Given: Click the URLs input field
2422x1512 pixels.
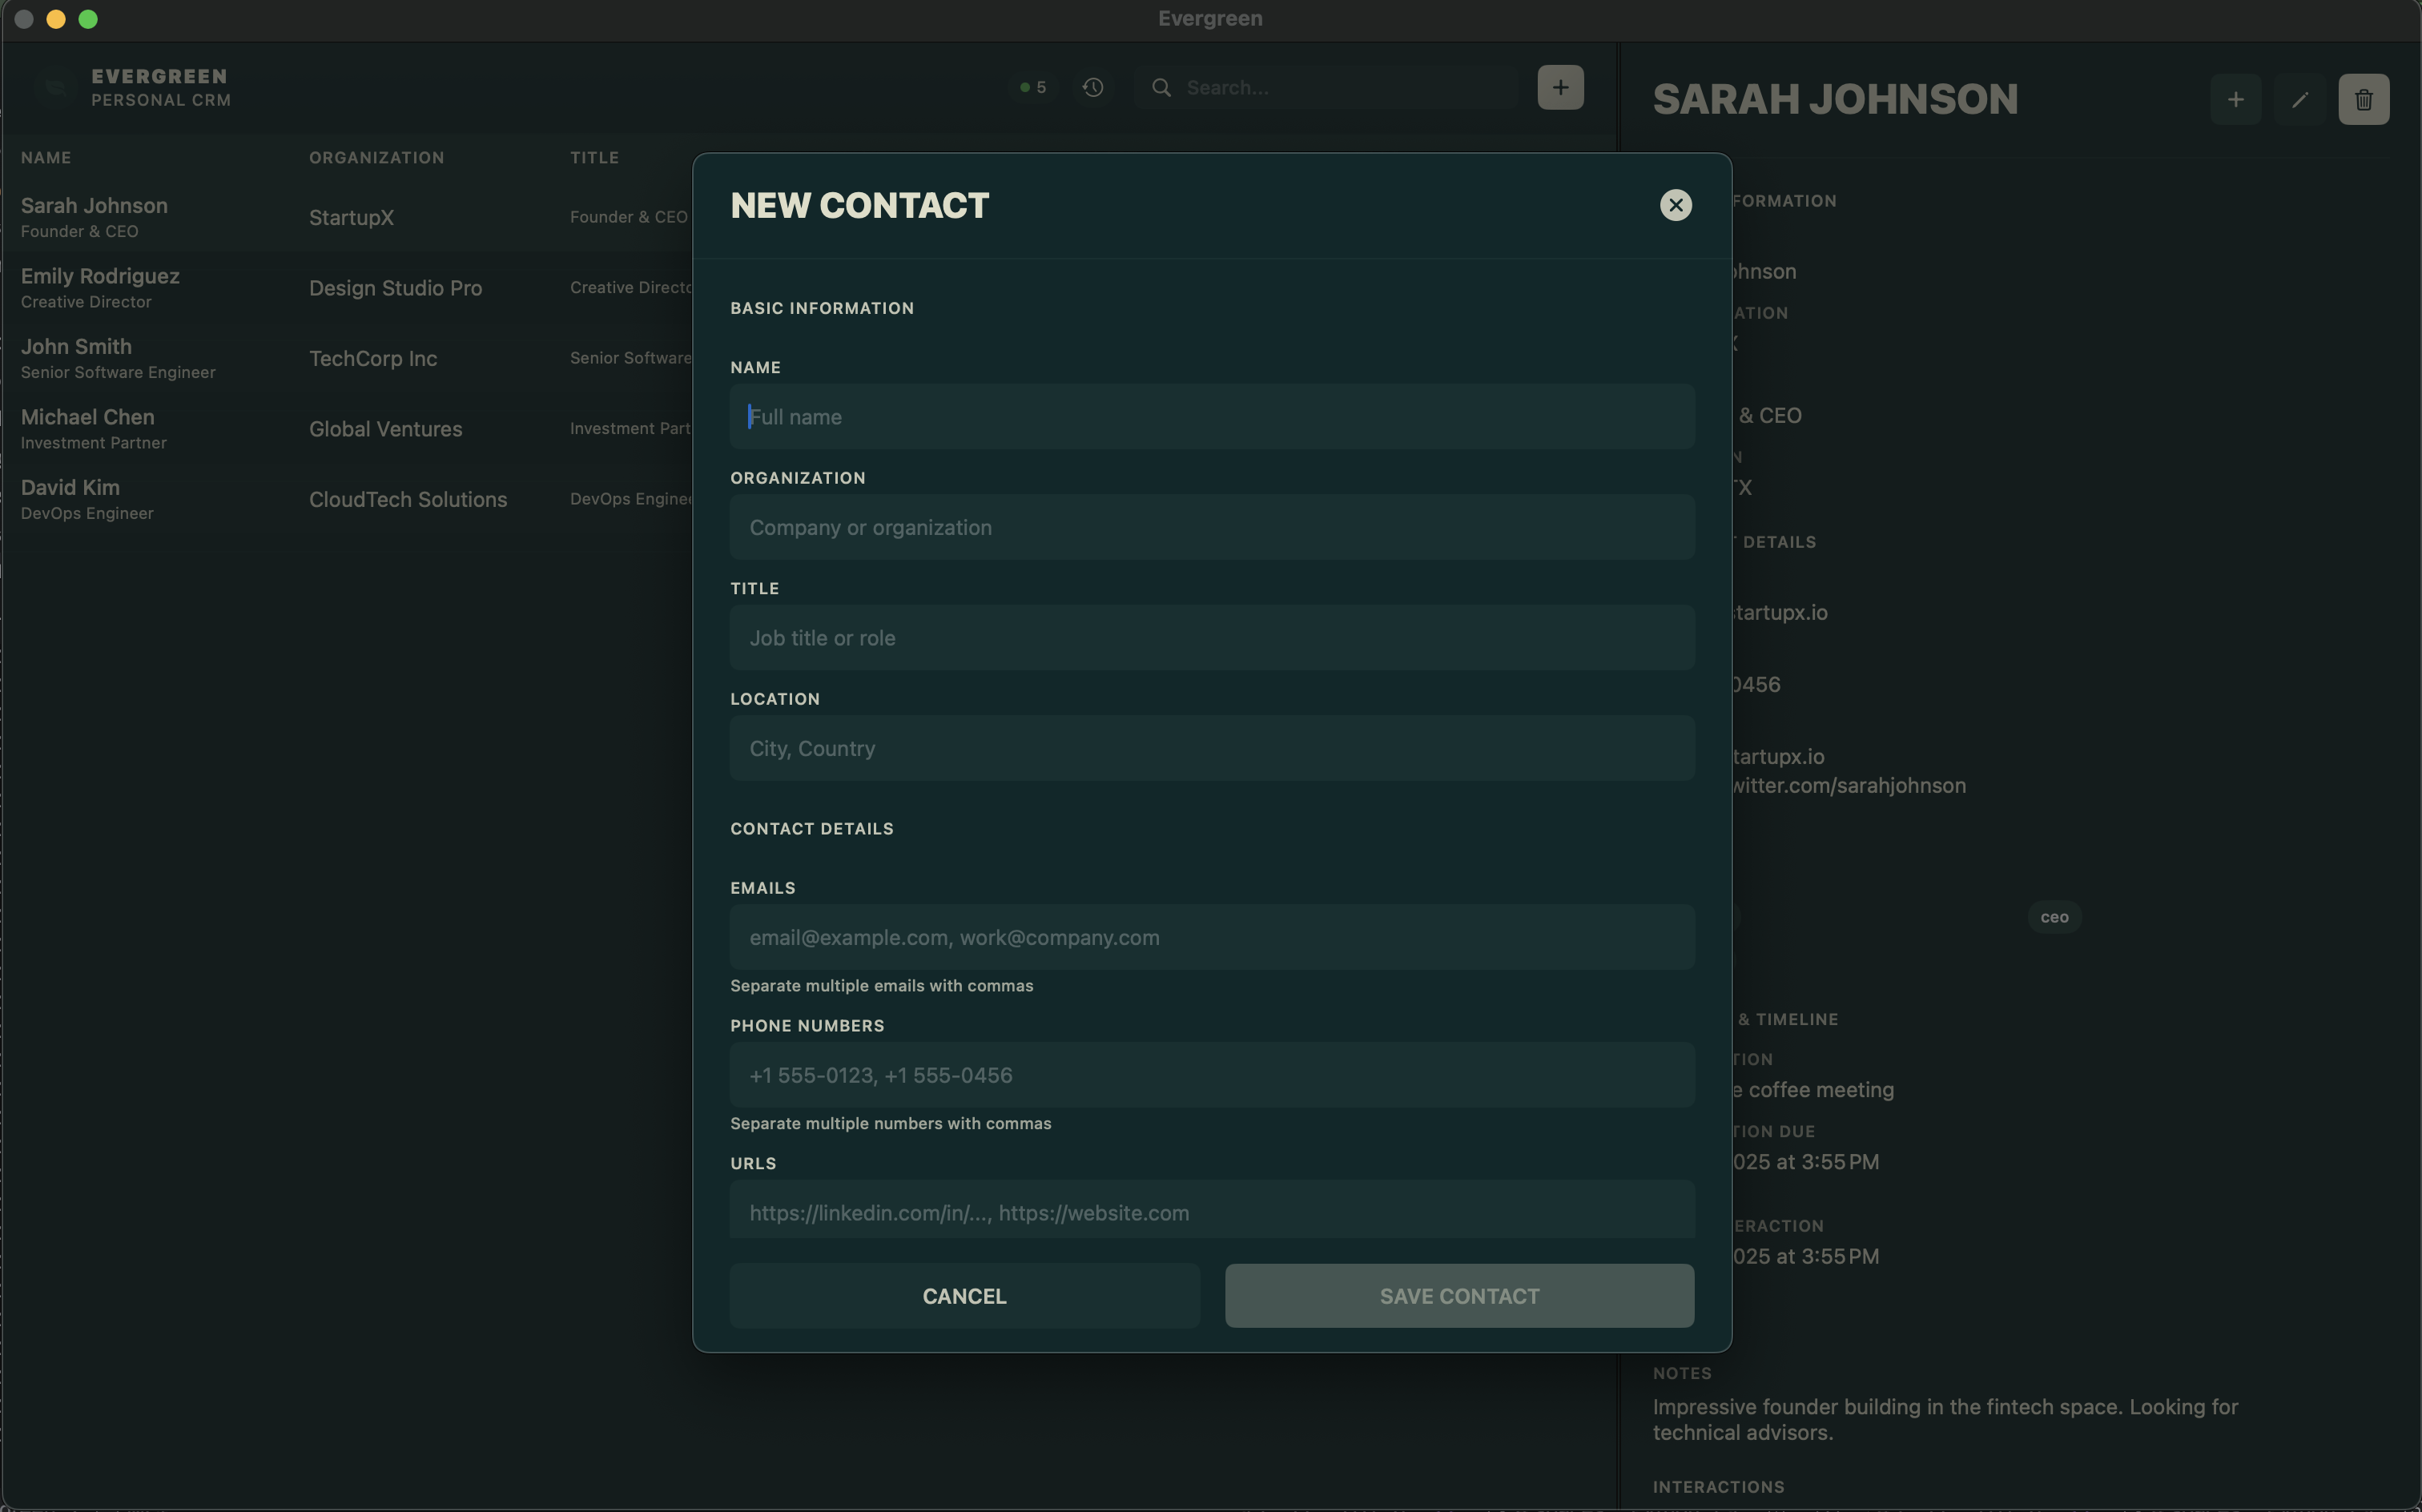Looking at the screenshot, I should [x=1211, y=1211].
